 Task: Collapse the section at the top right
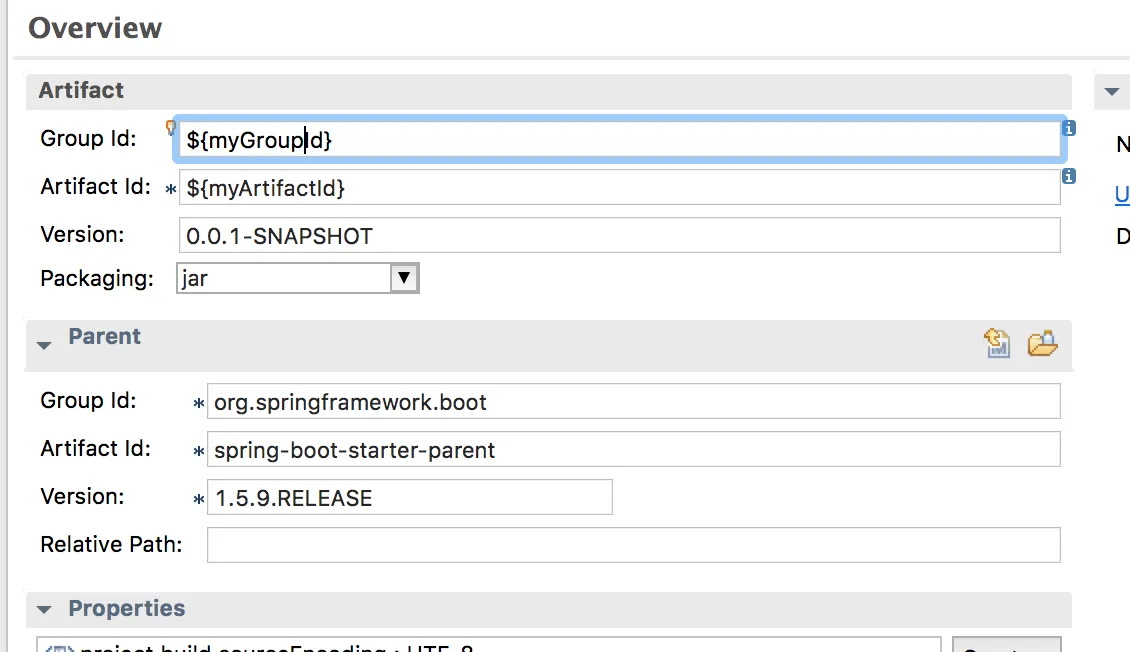[1111, 92]
